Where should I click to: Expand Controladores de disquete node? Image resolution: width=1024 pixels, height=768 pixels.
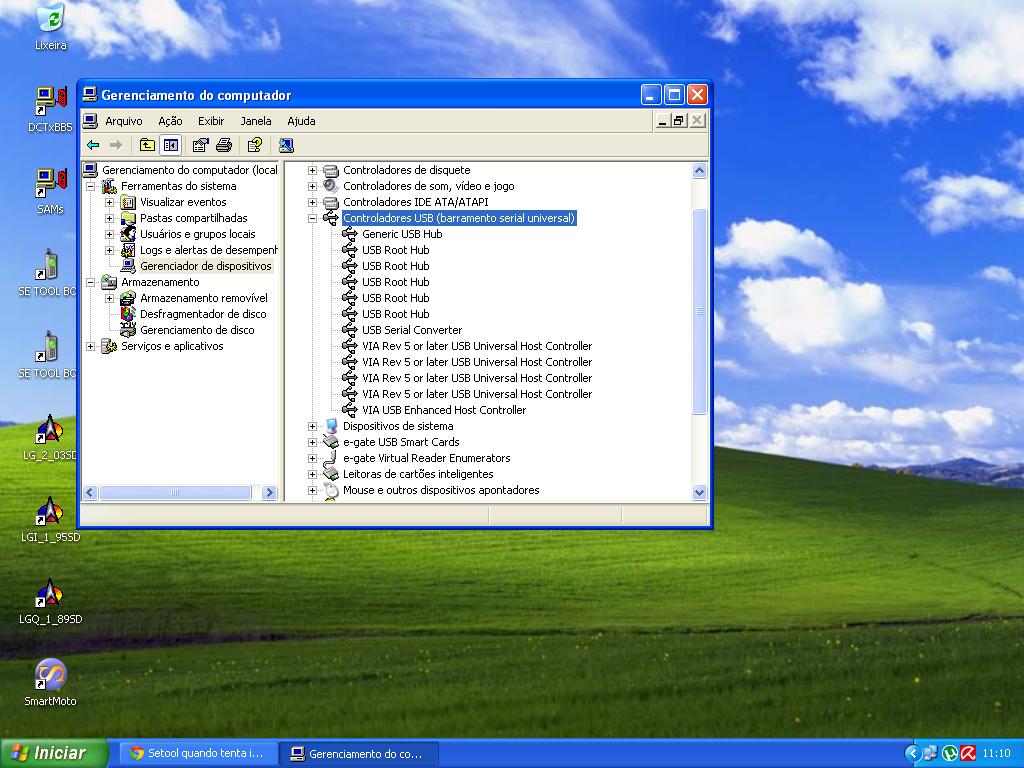click(x=312, y=170)
